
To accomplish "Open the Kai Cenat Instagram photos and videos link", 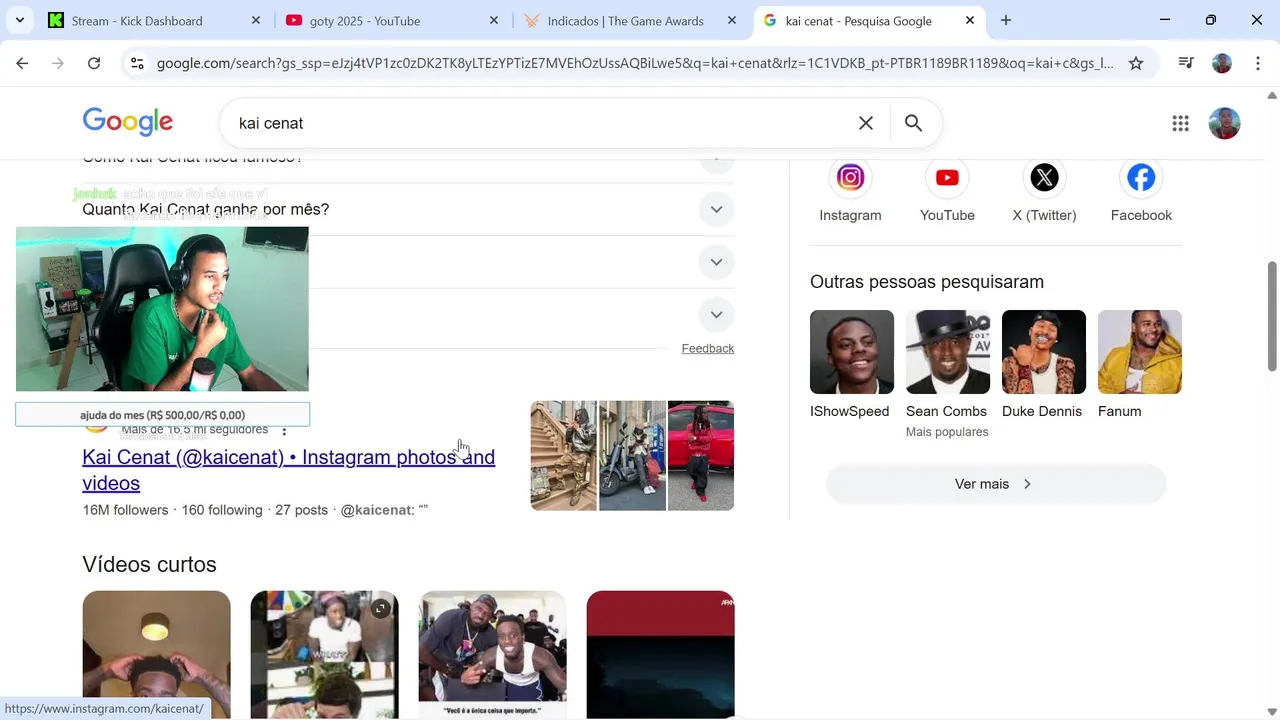I will click(x=289, y=470).
